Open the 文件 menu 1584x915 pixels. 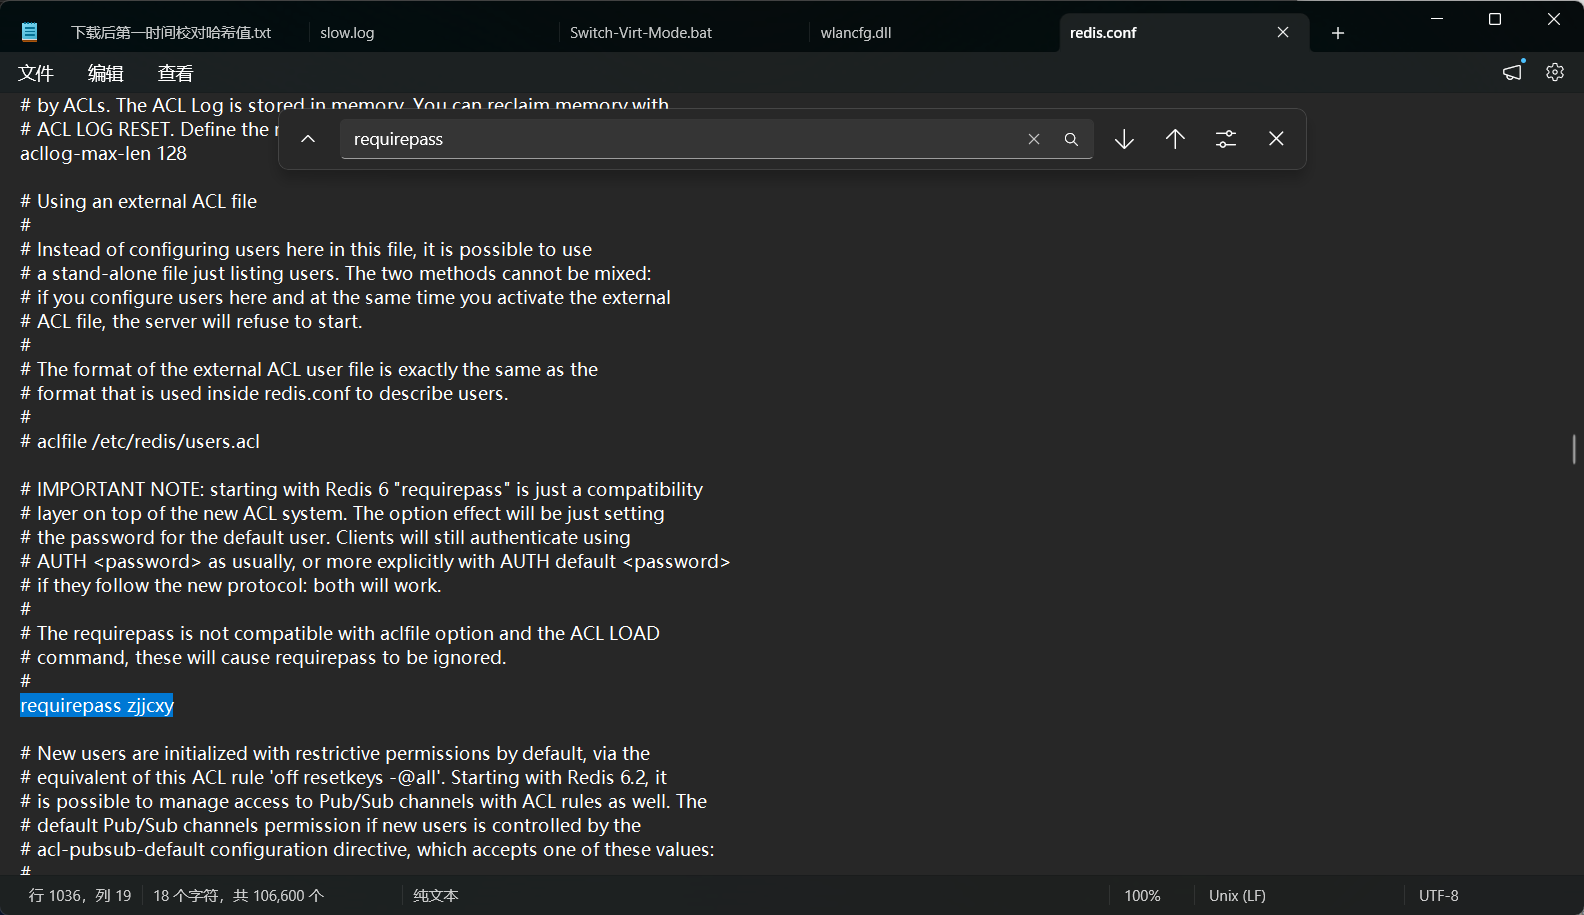[36, 73]
